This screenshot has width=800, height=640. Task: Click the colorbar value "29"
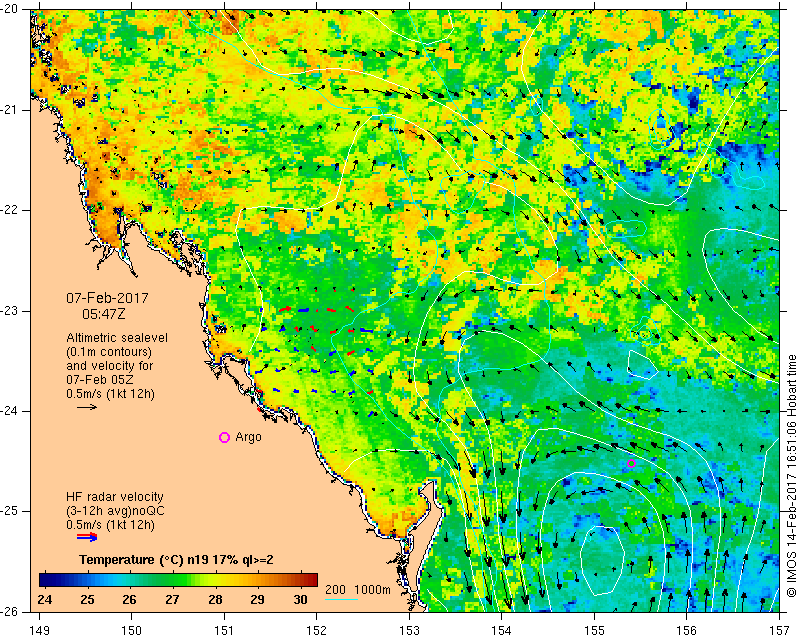(258, 599)
